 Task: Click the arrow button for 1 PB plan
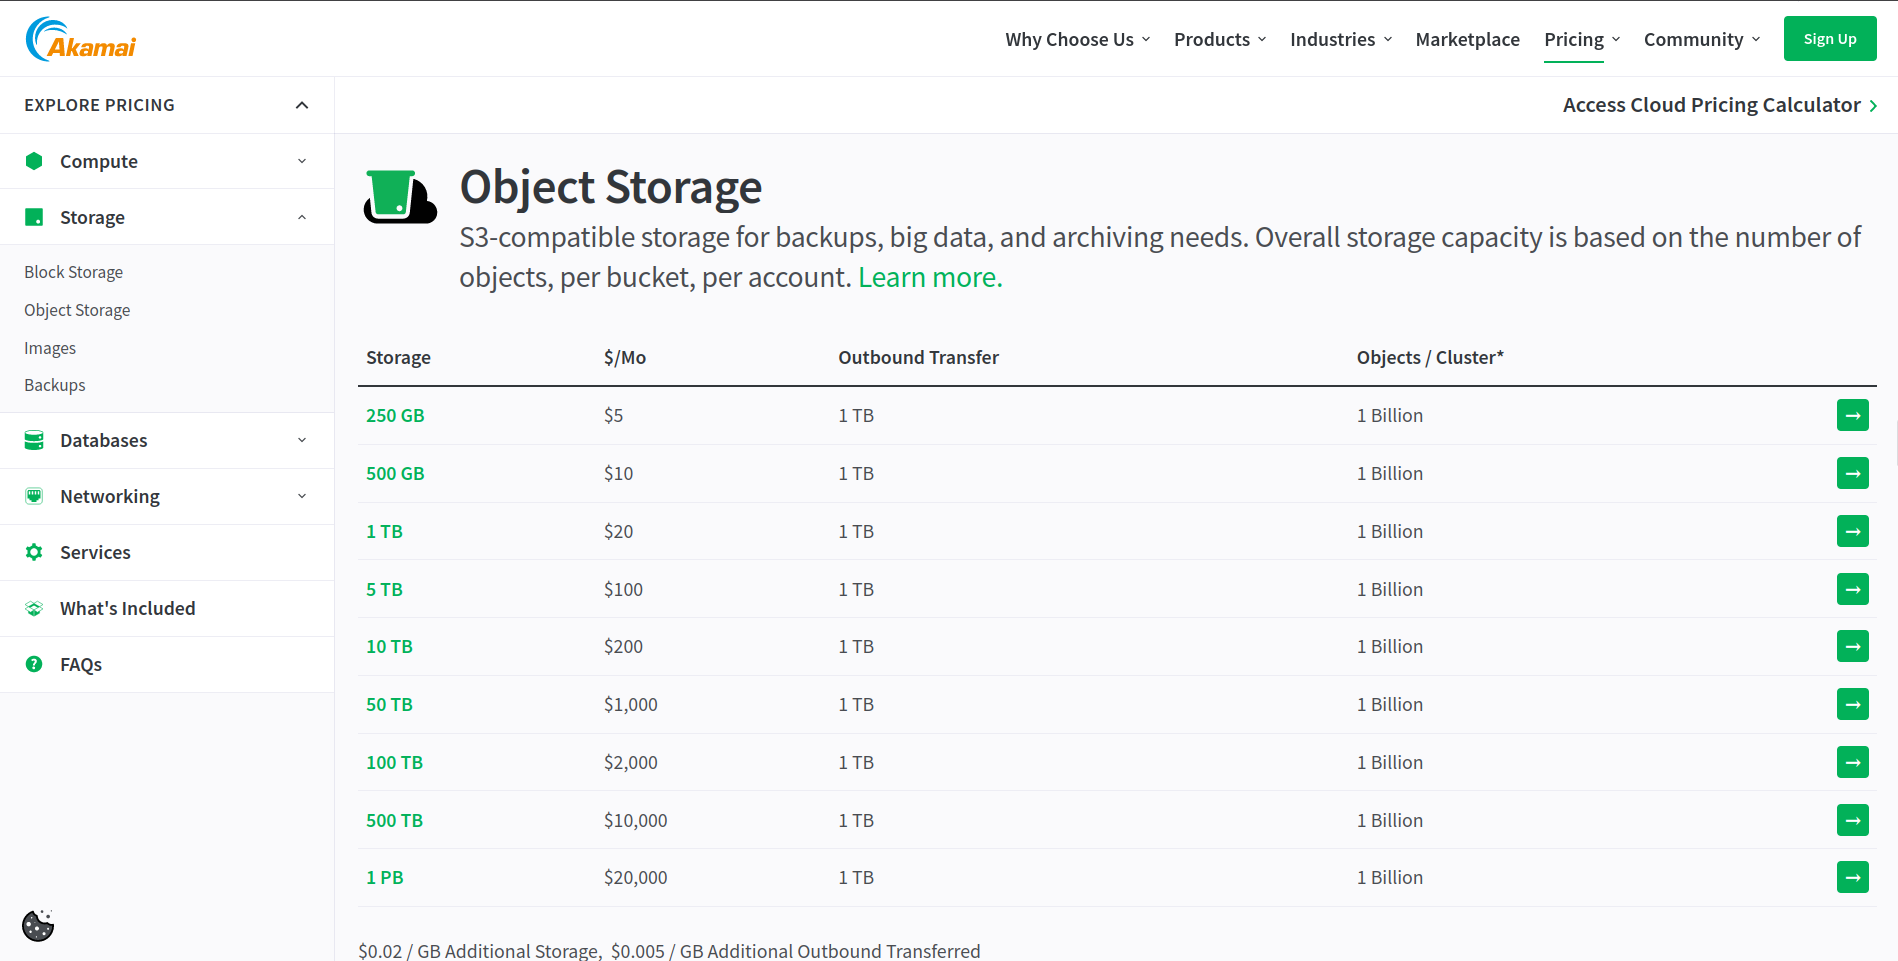click(1852, 877)
